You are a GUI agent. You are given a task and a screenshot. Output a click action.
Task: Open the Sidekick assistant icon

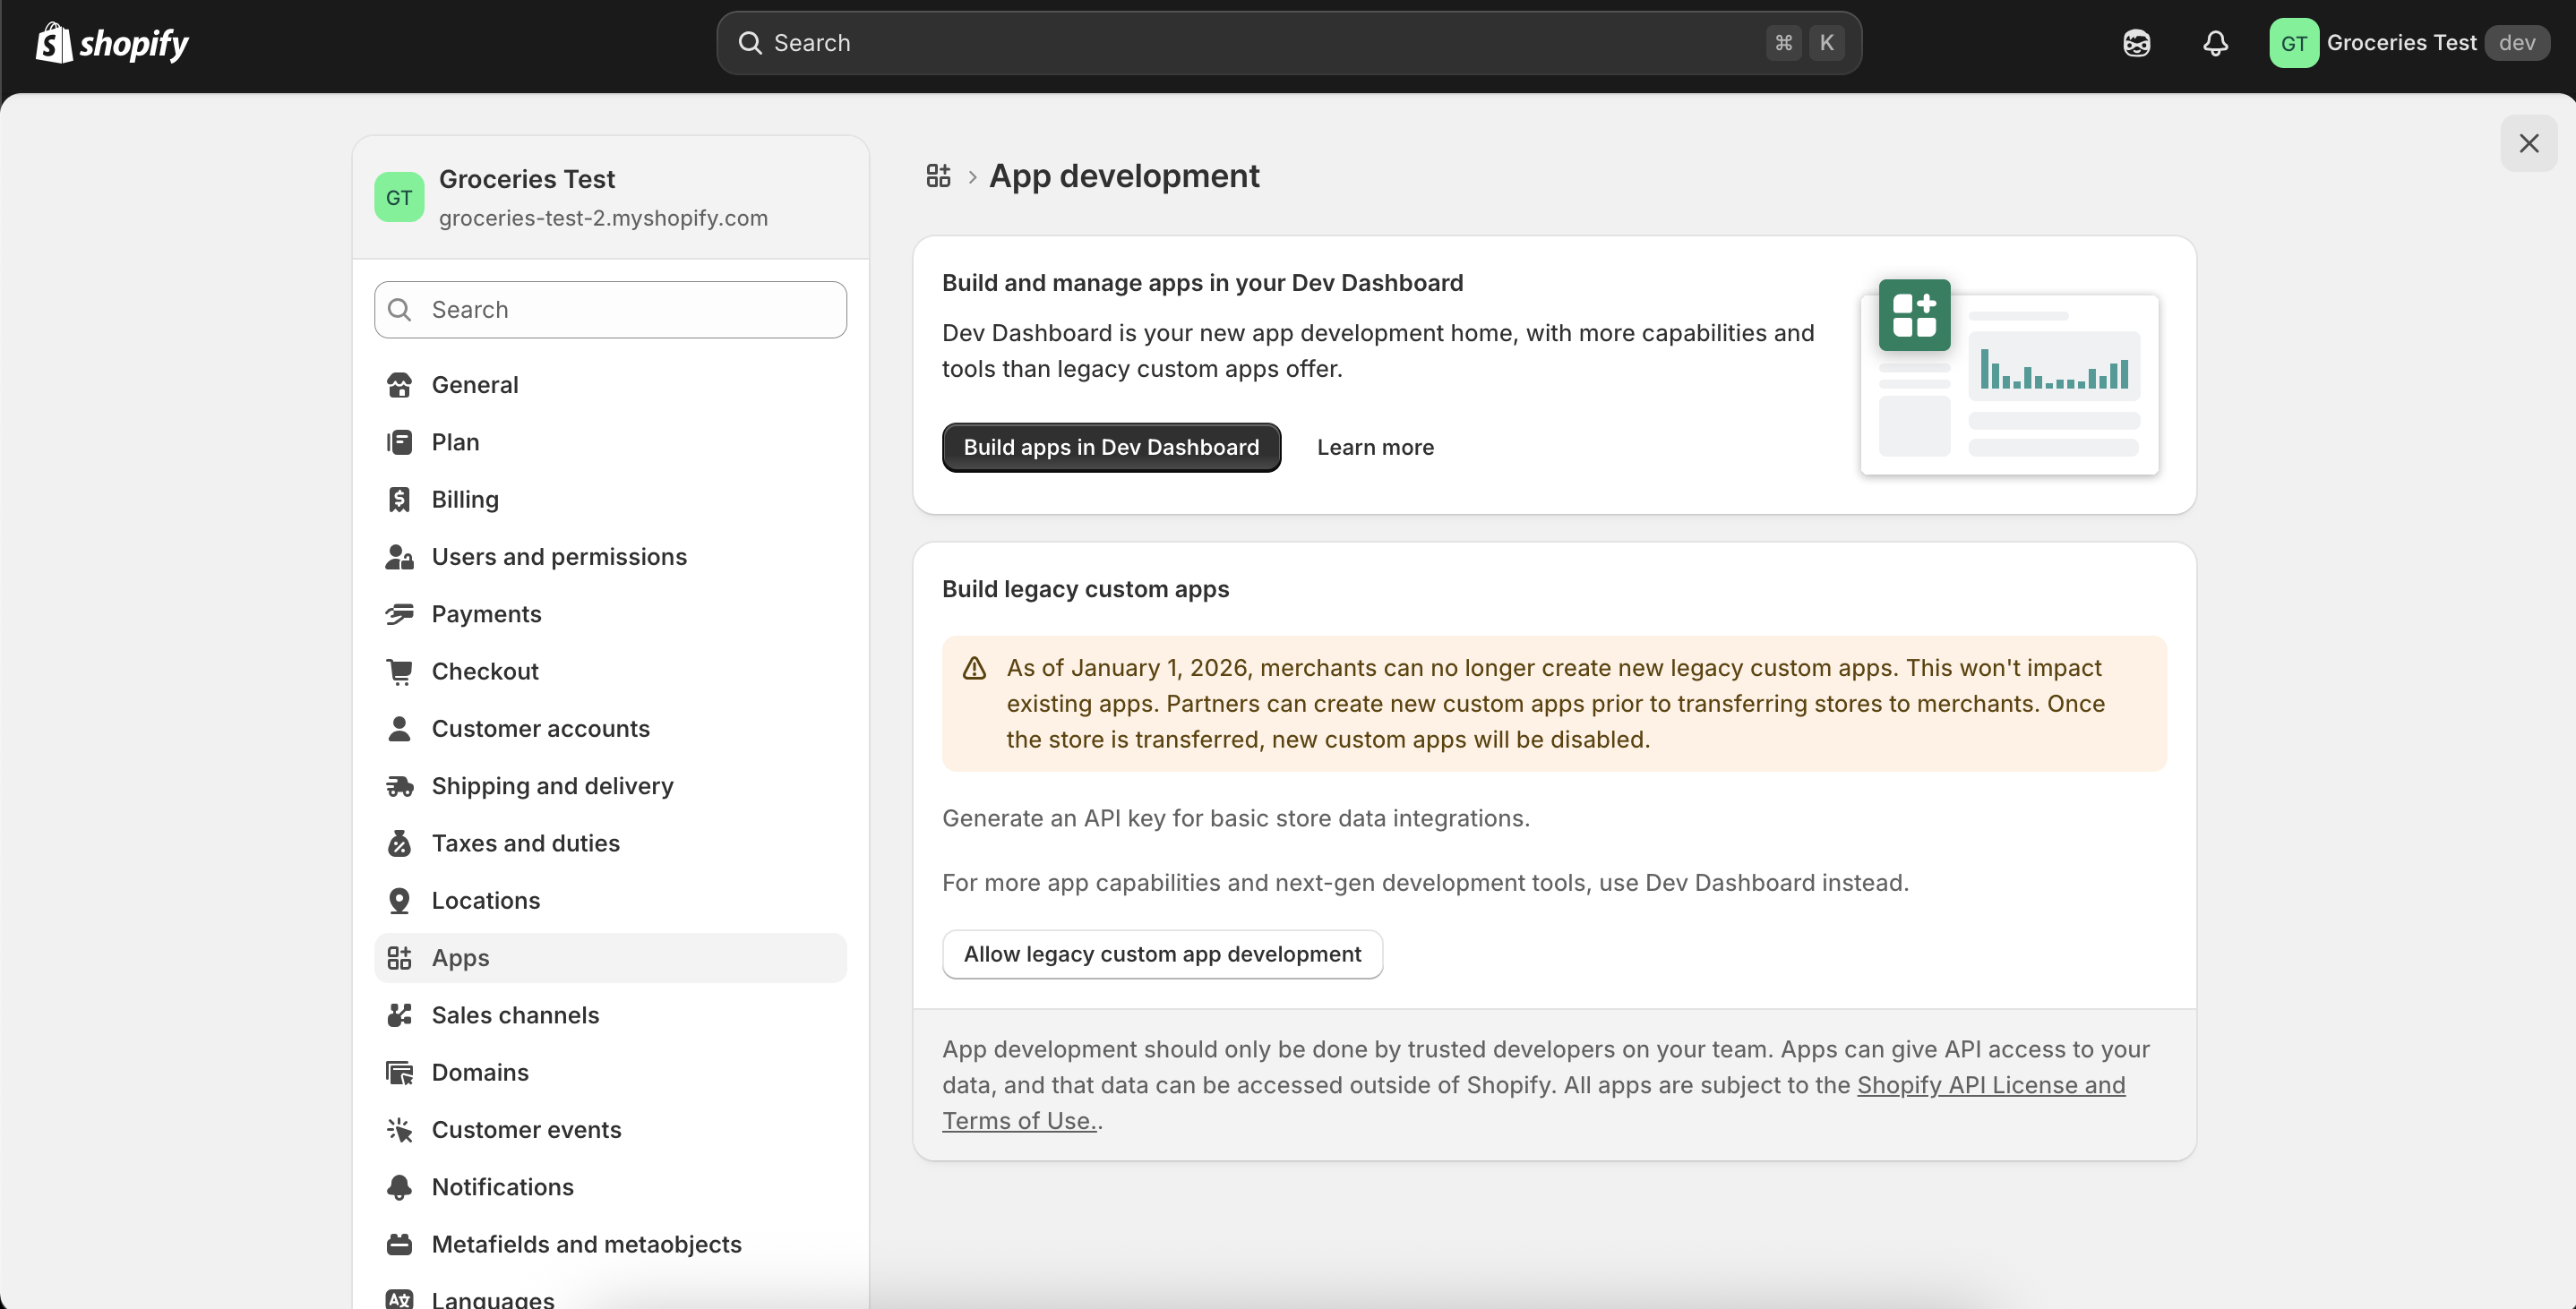(x=2137, y=42)
